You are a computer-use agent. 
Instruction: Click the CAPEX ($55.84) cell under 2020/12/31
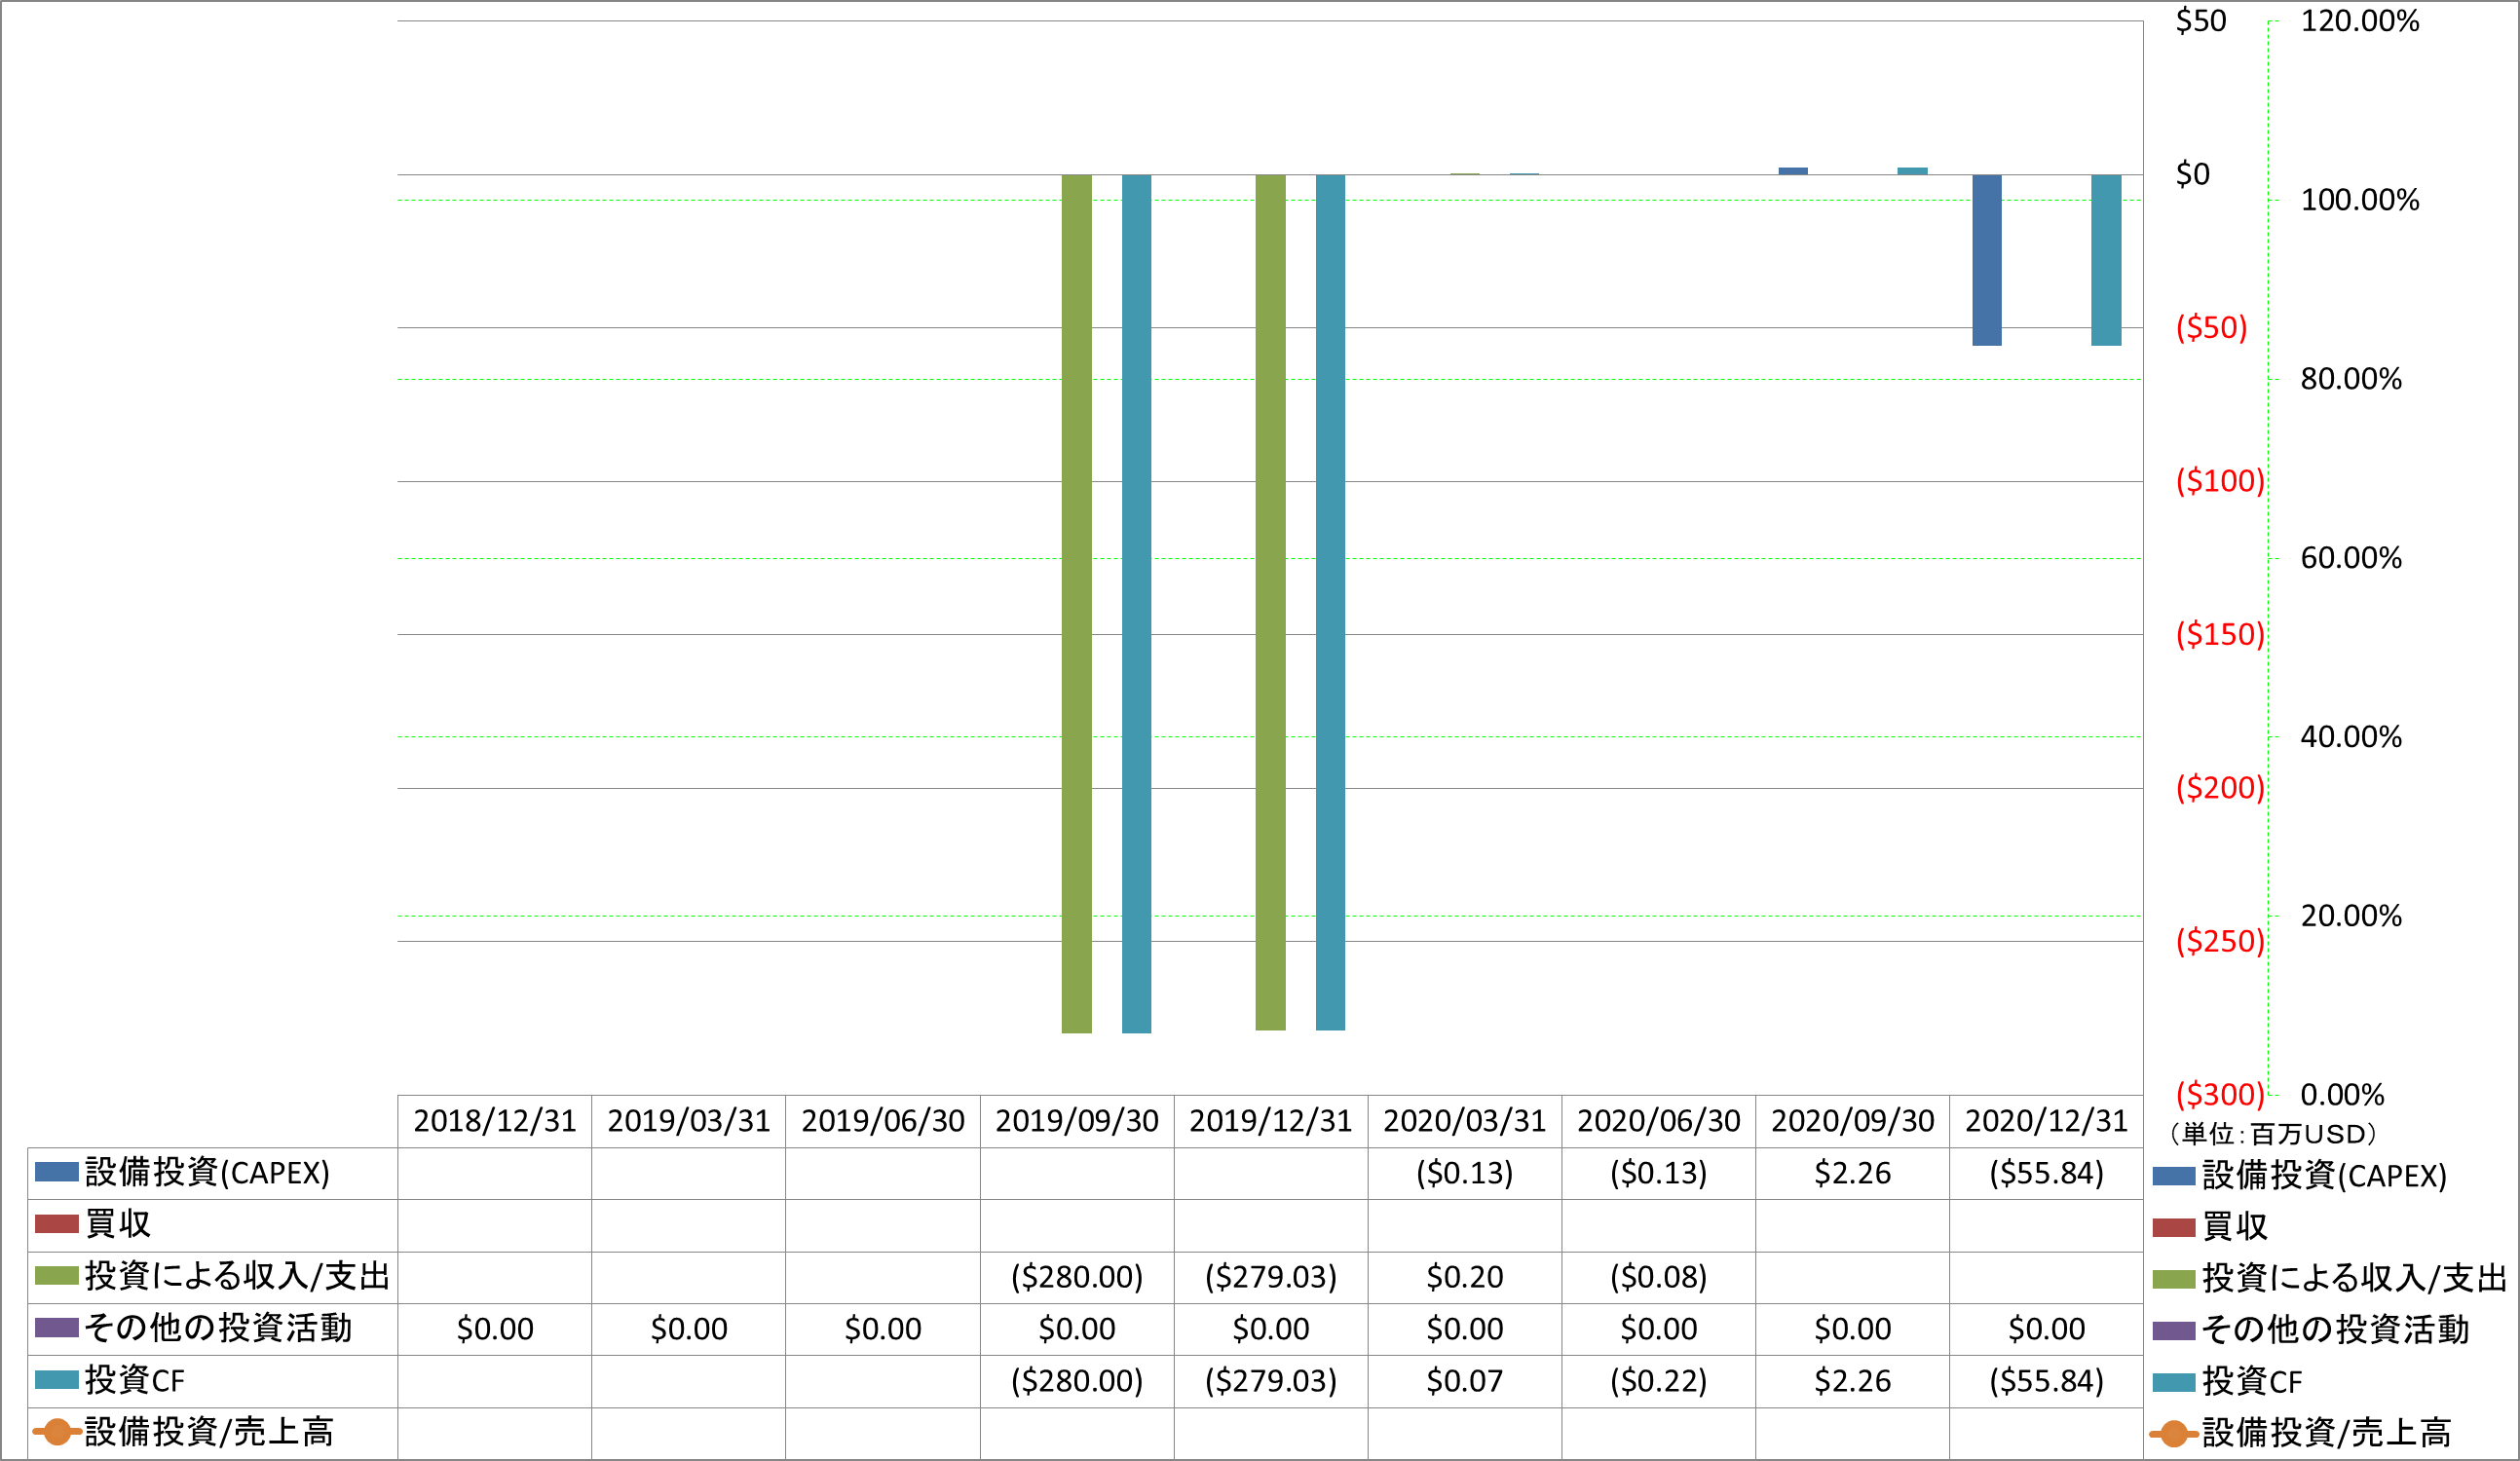[x=2047, y=1173]
